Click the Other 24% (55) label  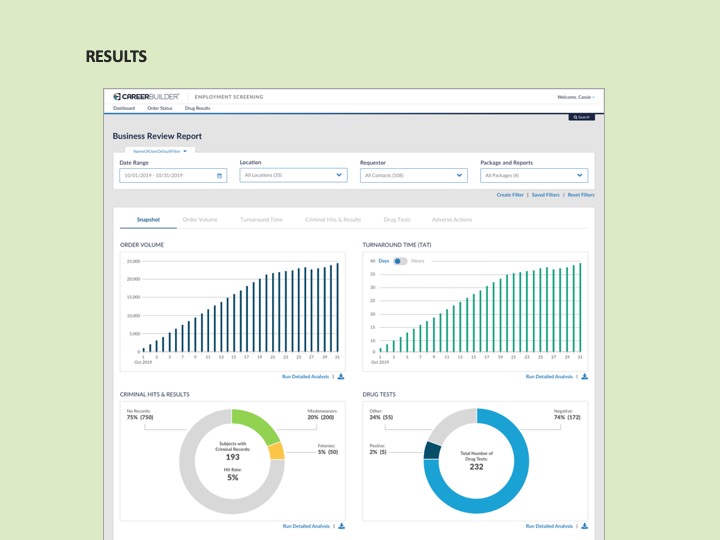pyautogui.click(x=381, y=414)
